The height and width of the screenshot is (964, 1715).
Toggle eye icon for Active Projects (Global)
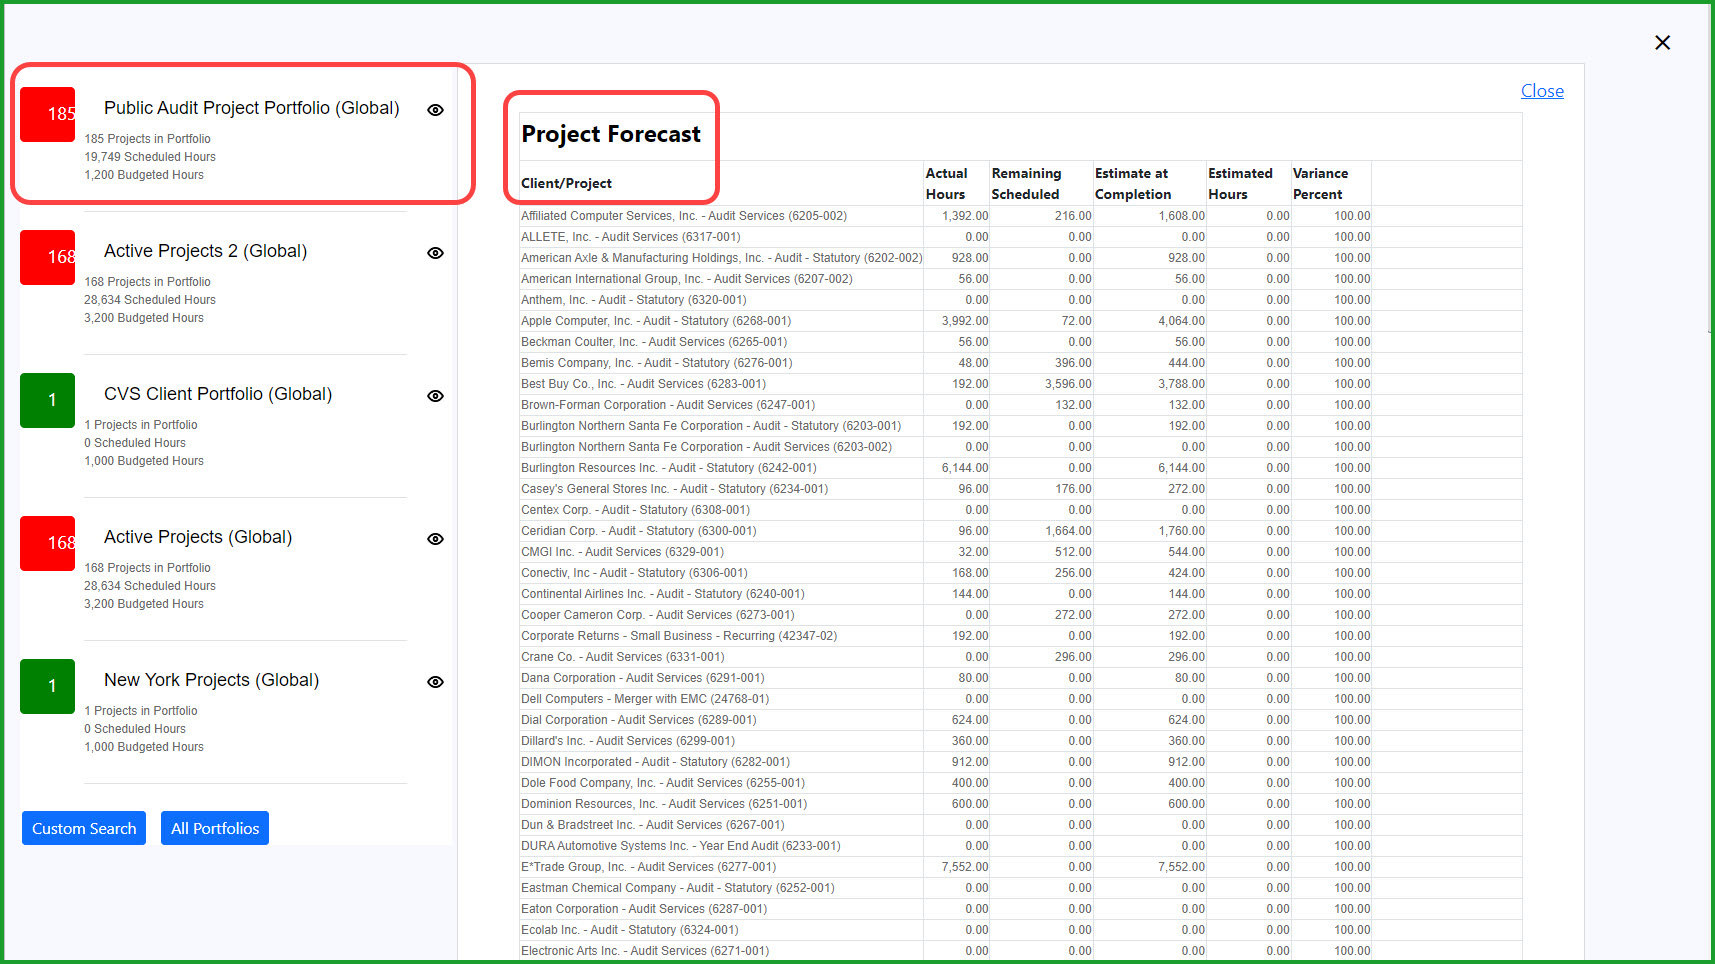click(435, 539)
